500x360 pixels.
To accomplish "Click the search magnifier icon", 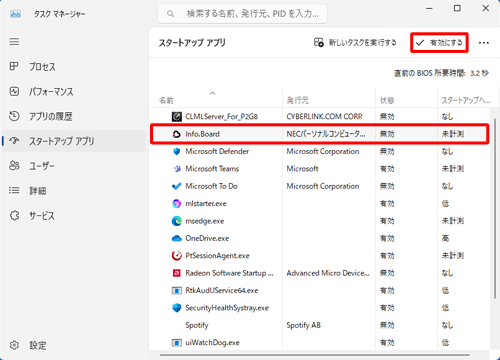I will coord(170,14).
